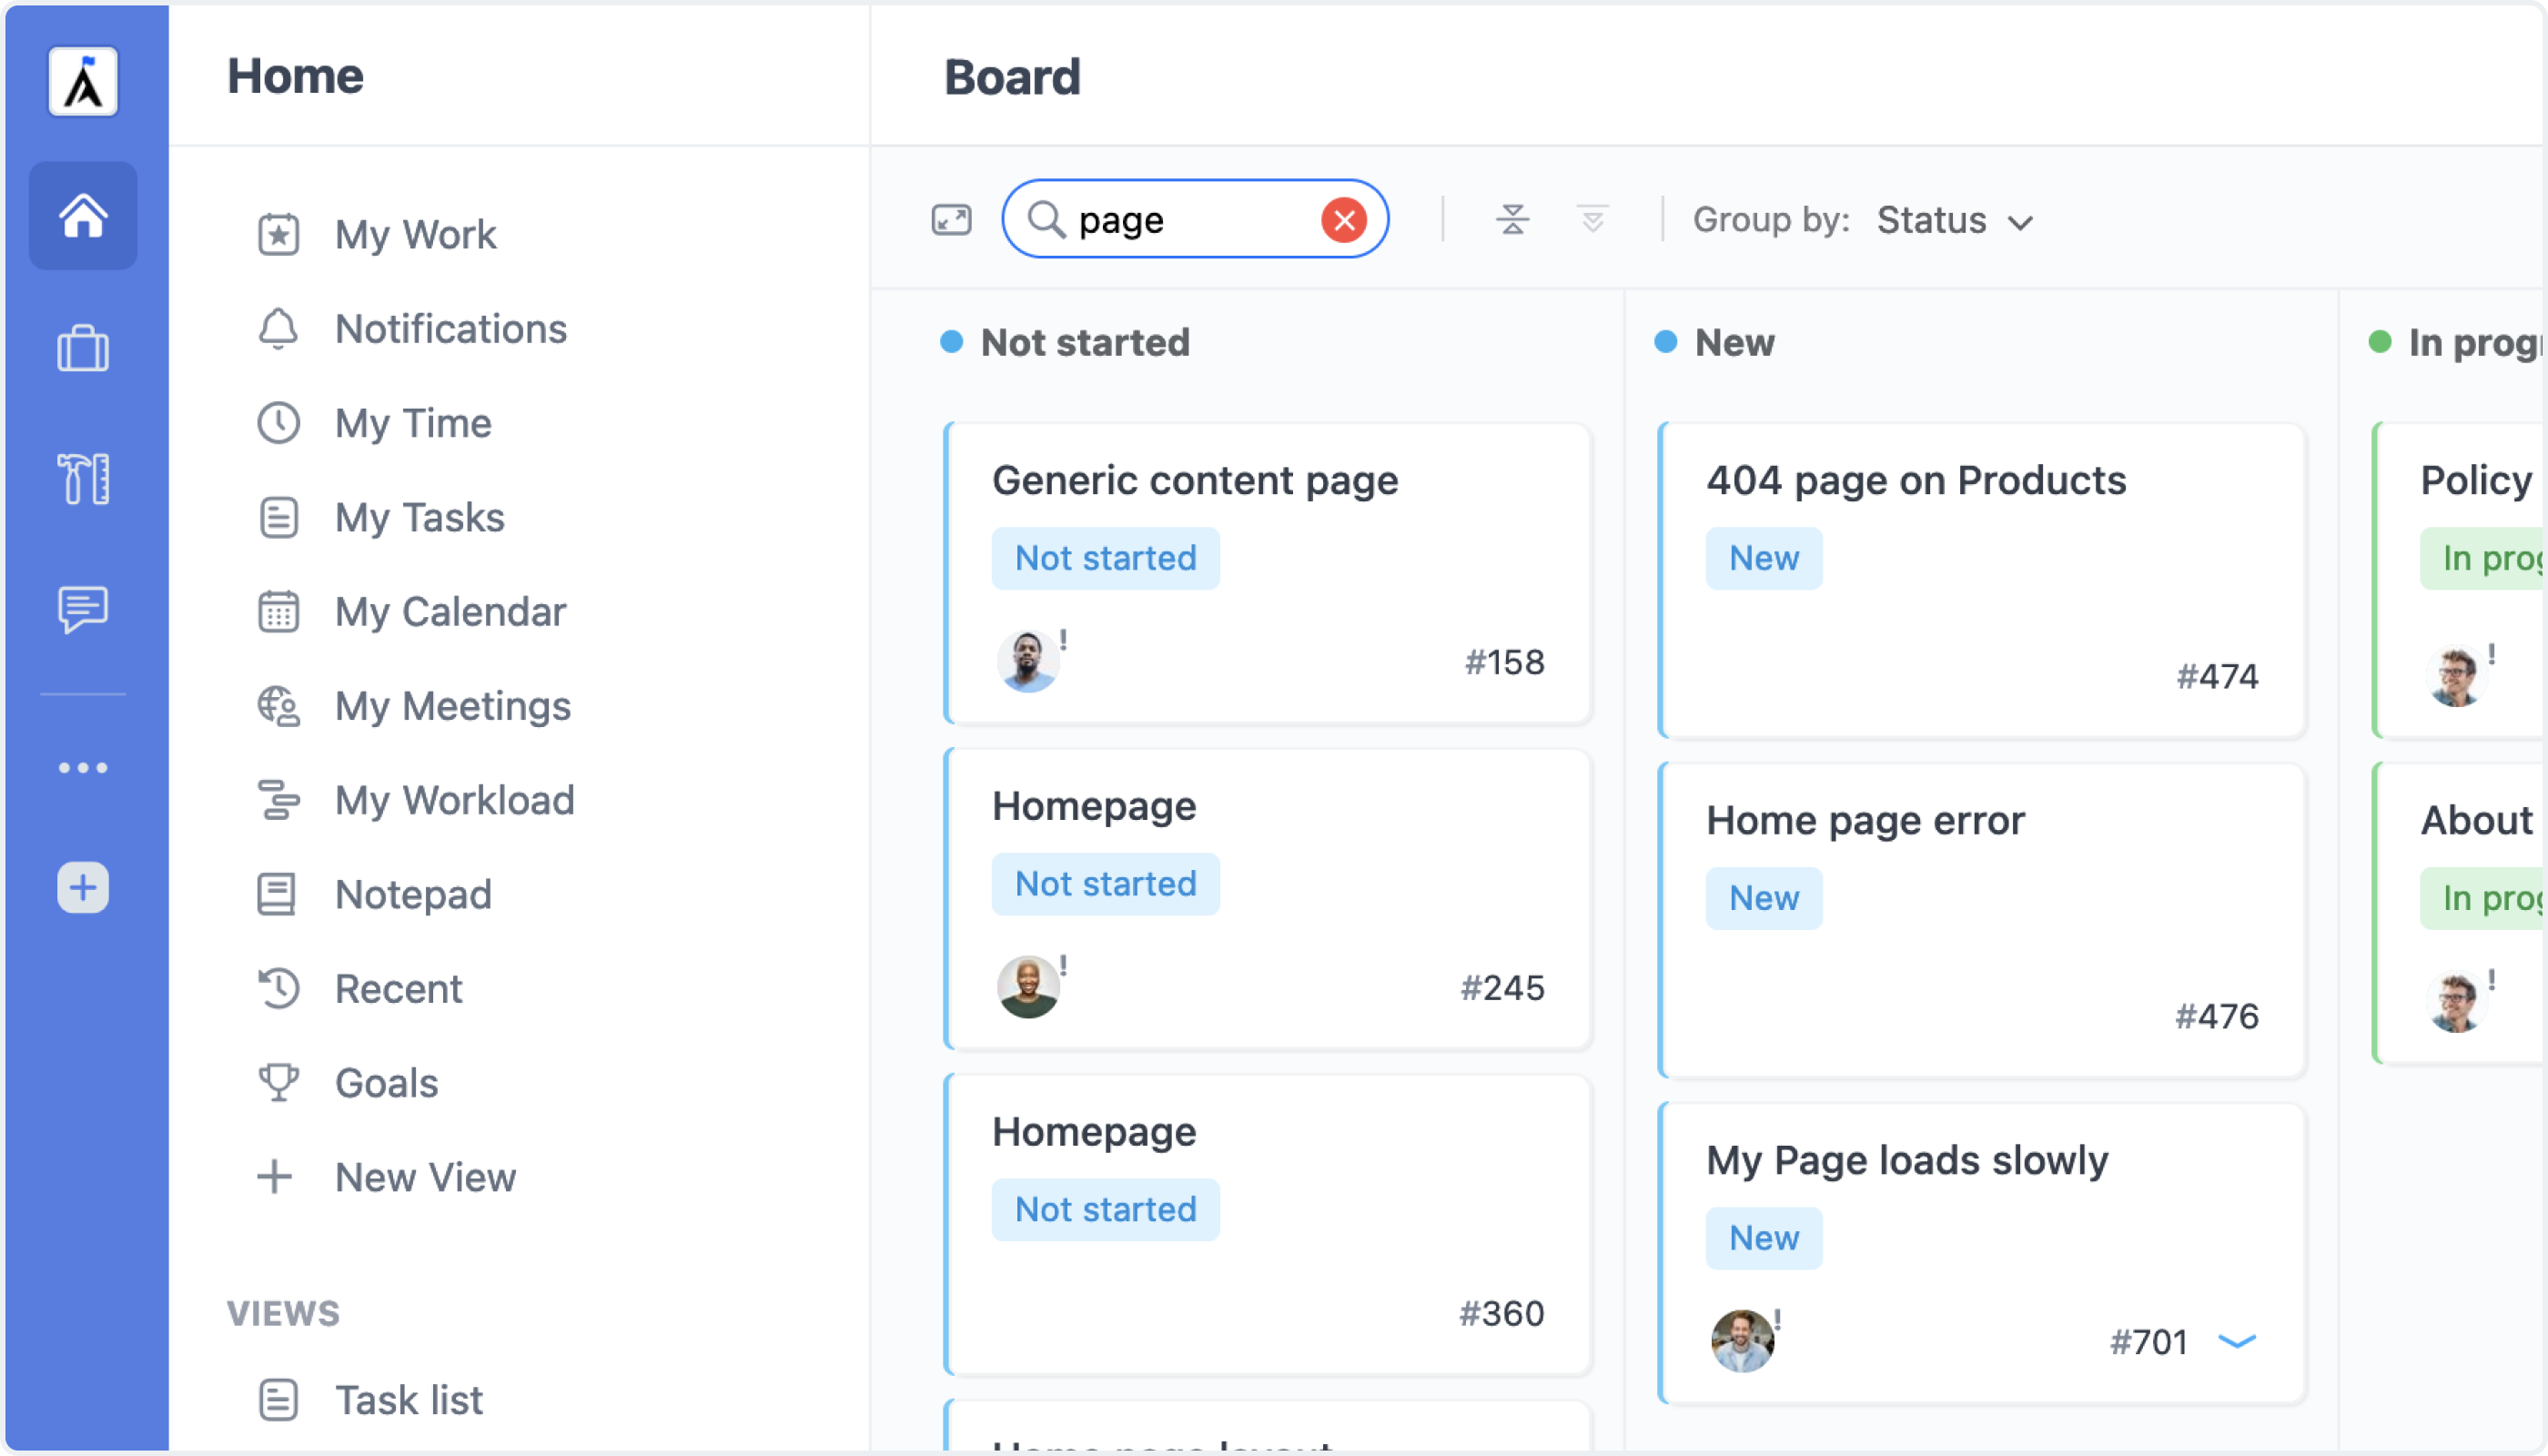
Task: Click inside the page search field
Action: click(x=1195, y=219)
